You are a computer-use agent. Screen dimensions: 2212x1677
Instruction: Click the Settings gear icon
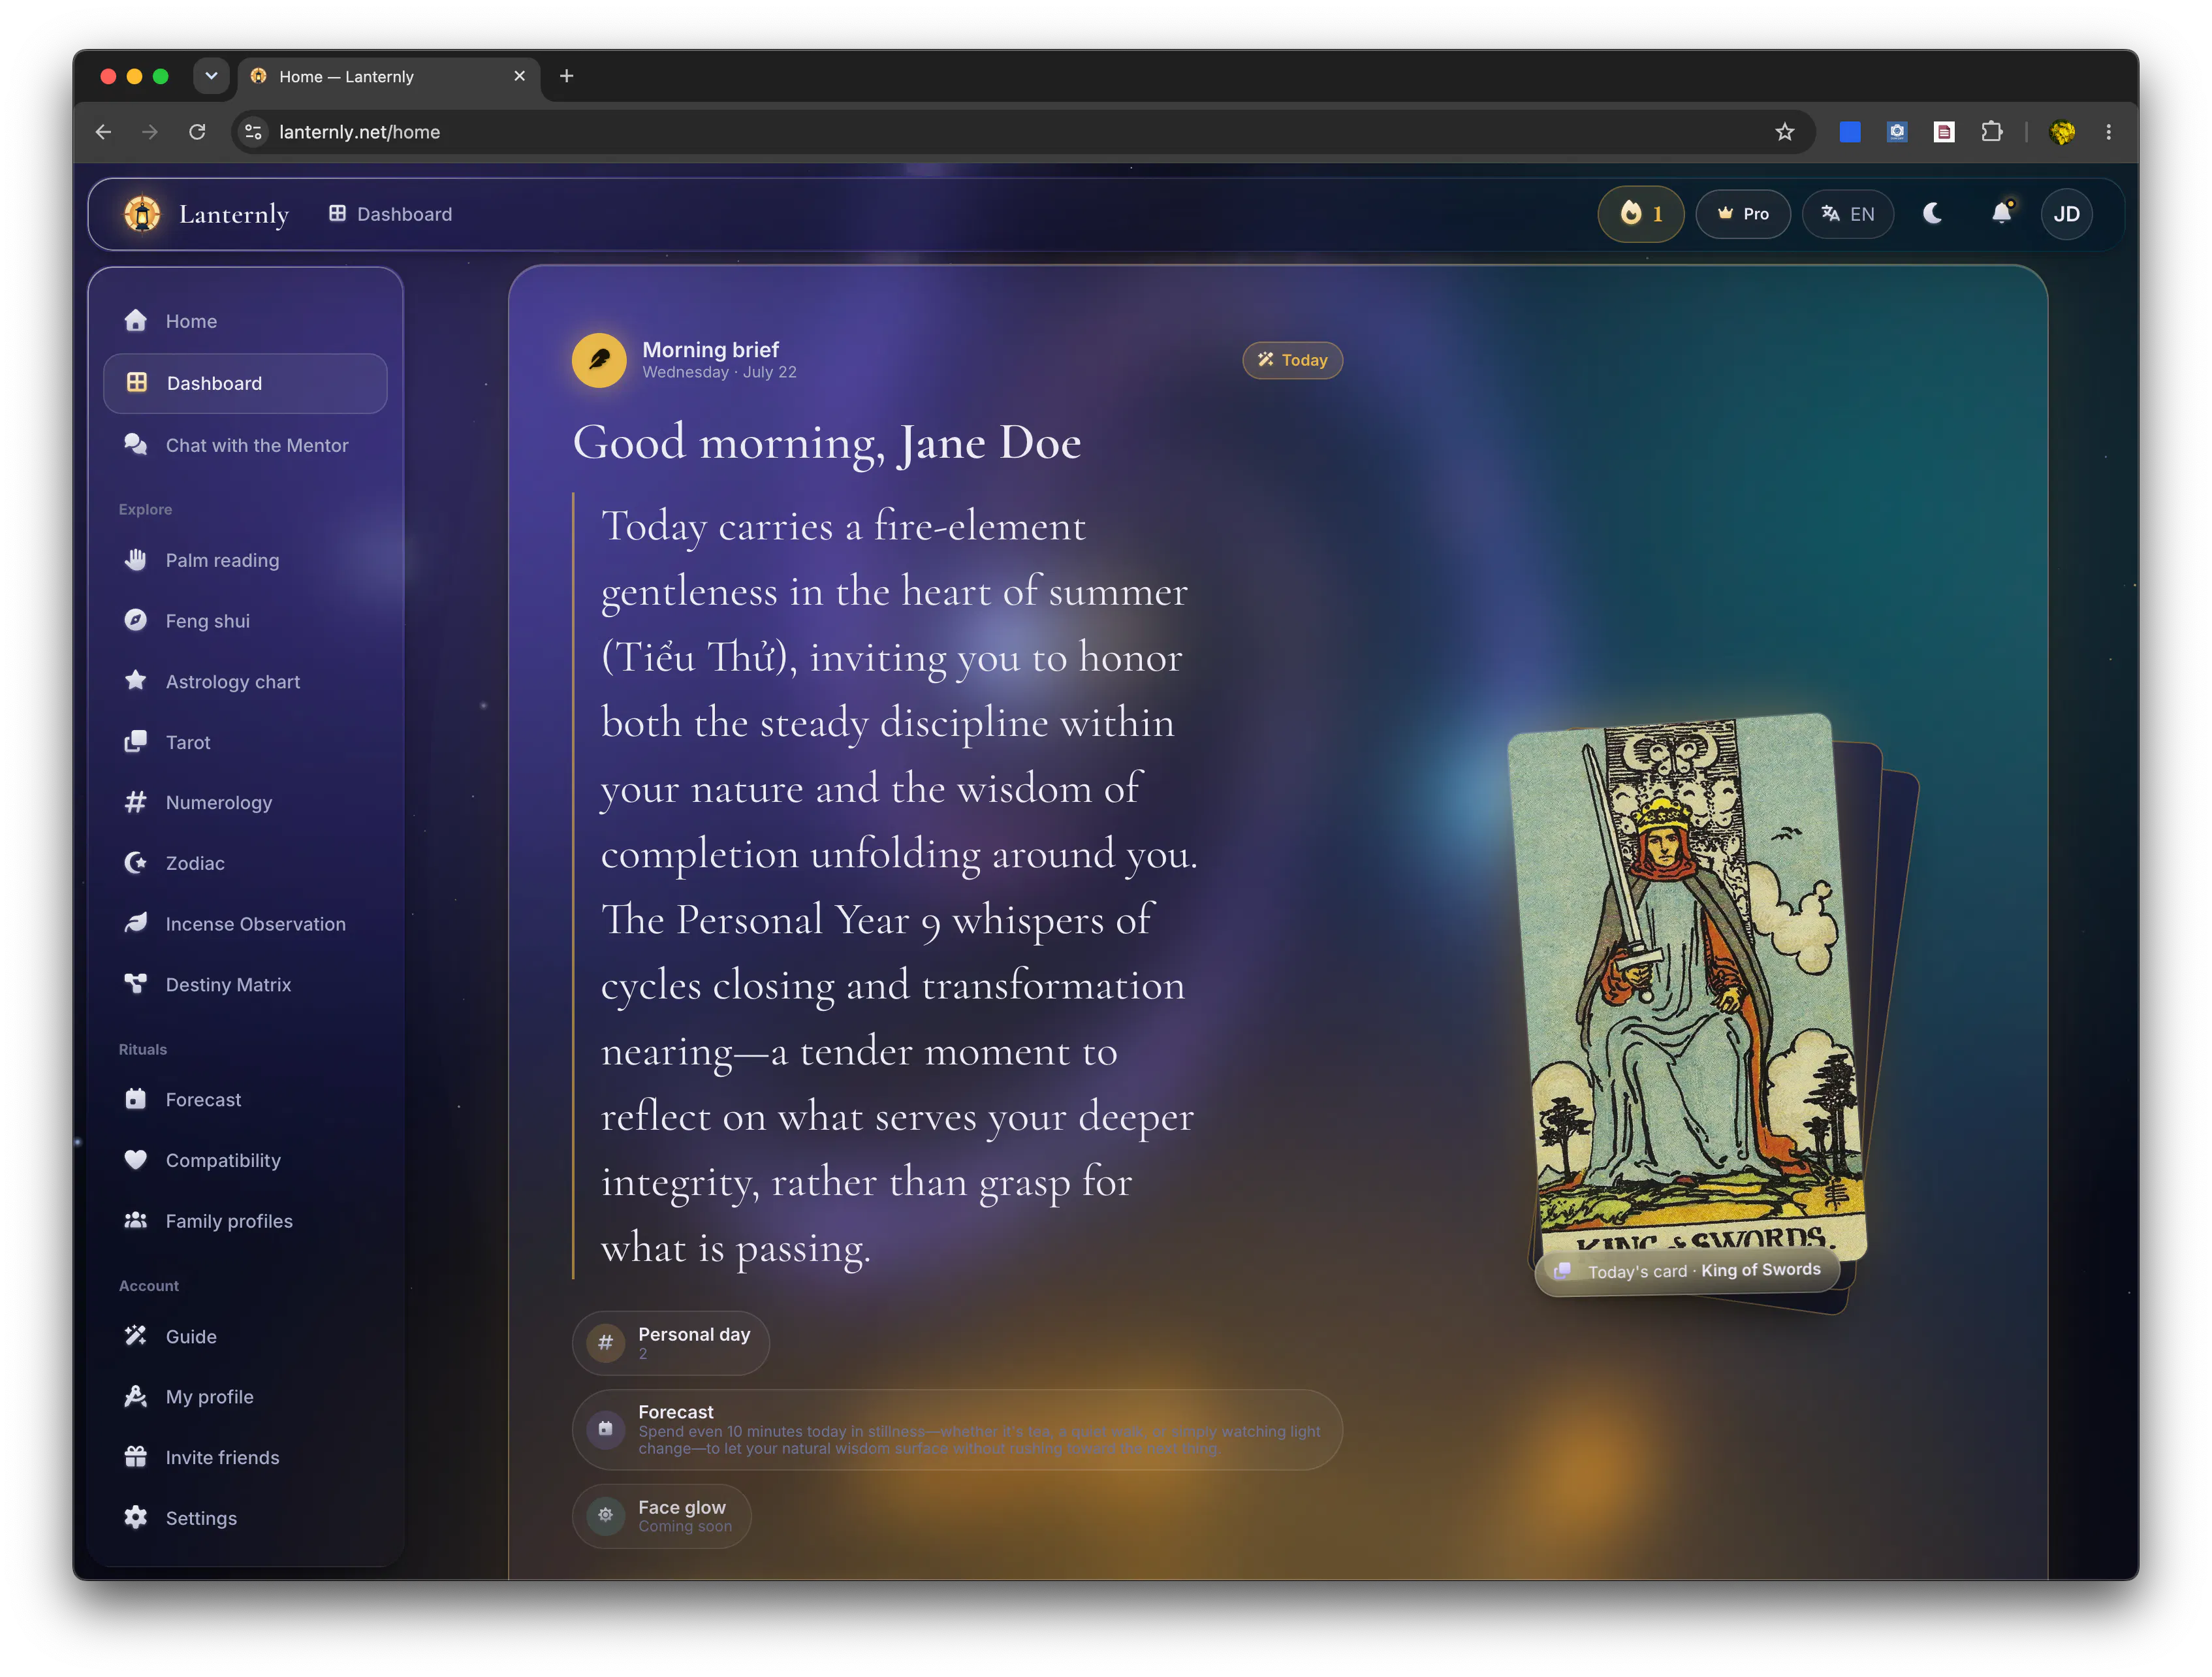(x=136, y=1518)
